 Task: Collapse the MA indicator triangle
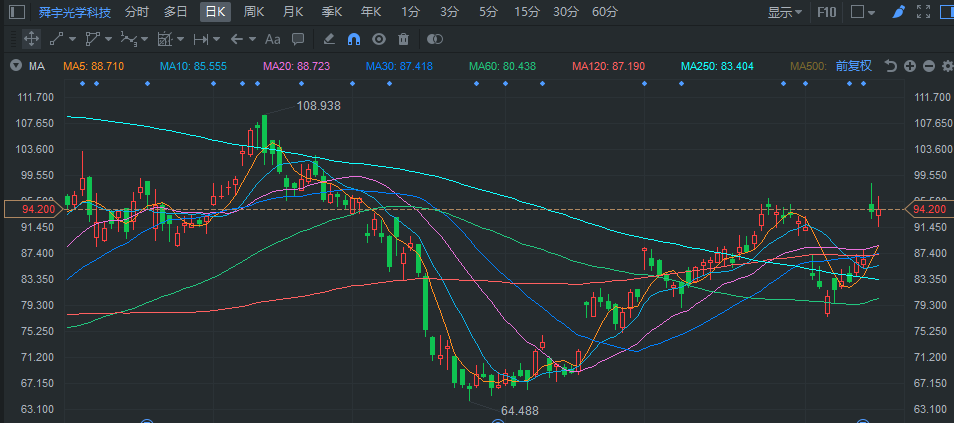(x=16, y=66)
